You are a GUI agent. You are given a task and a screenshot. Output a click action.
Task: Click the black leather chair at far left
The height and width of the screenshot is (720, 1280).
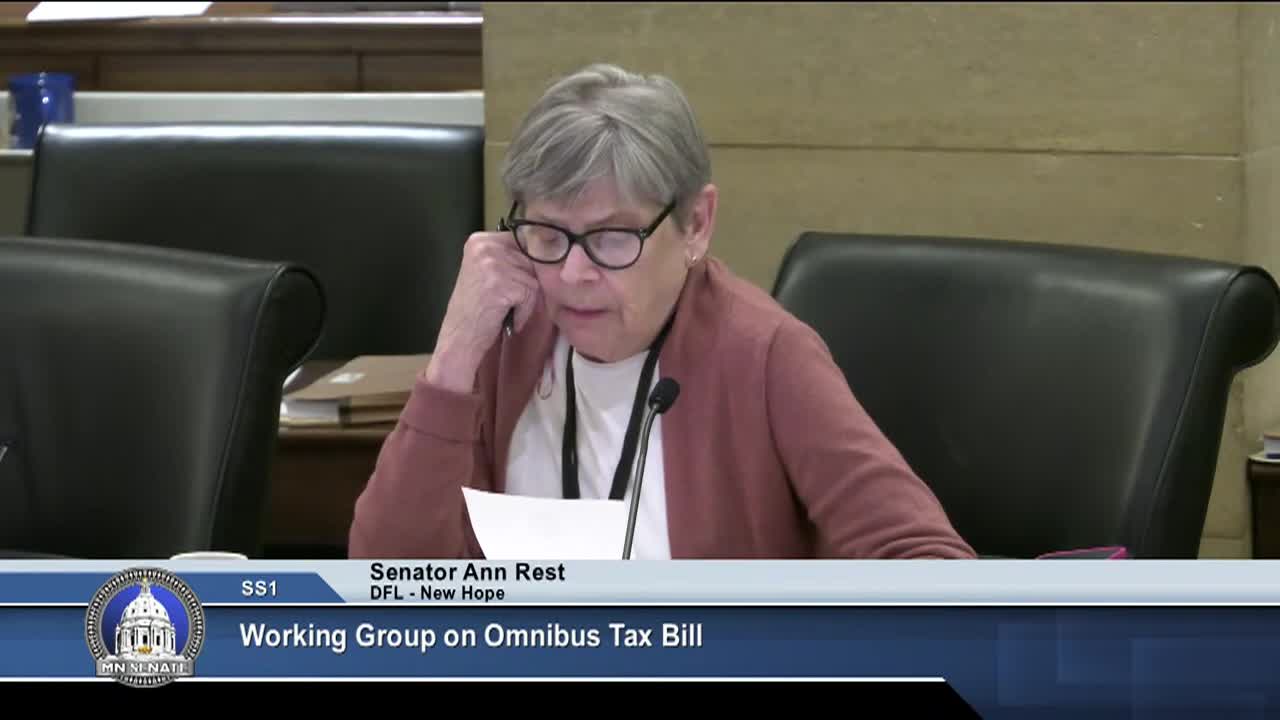(x=140, y=400)
